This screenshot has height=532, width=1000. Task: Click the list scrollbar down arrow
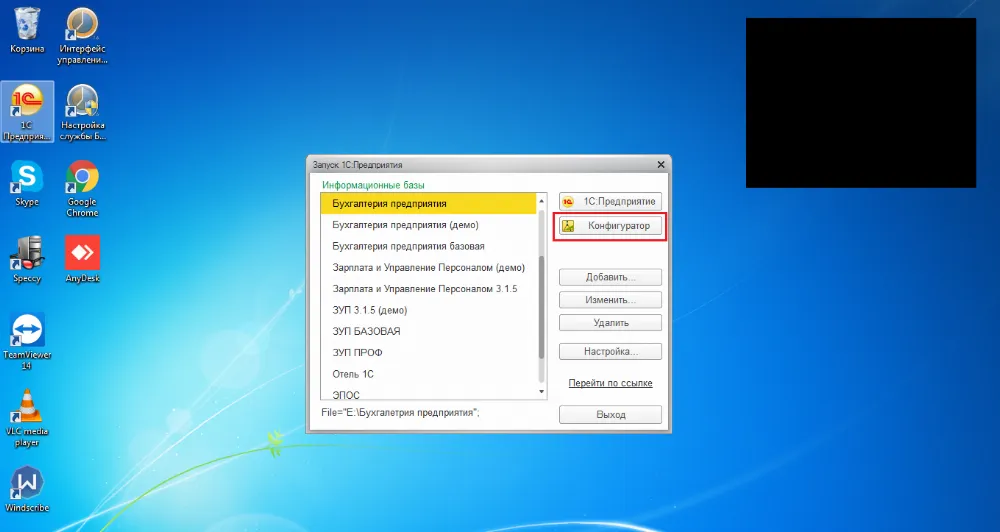click(x=542, y=392)
